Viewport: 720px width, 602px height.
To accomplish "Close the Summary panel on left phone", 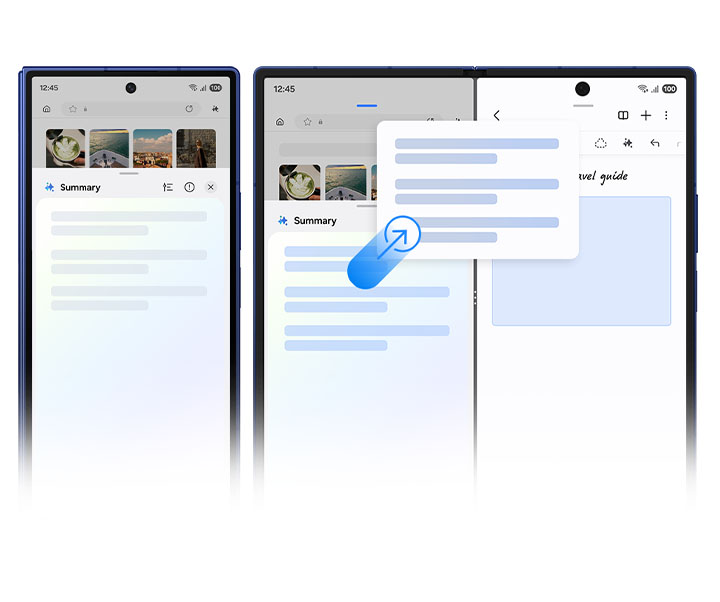I will click(211, 187).
